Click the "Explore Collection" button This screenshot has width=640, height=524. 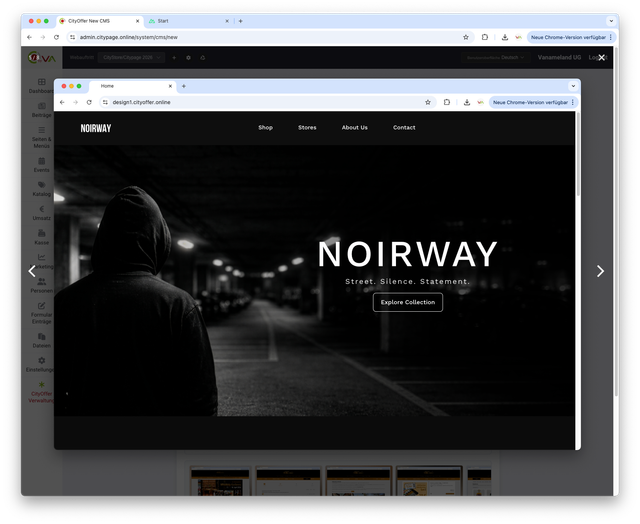pyautogui.click(x=408, y=302)
